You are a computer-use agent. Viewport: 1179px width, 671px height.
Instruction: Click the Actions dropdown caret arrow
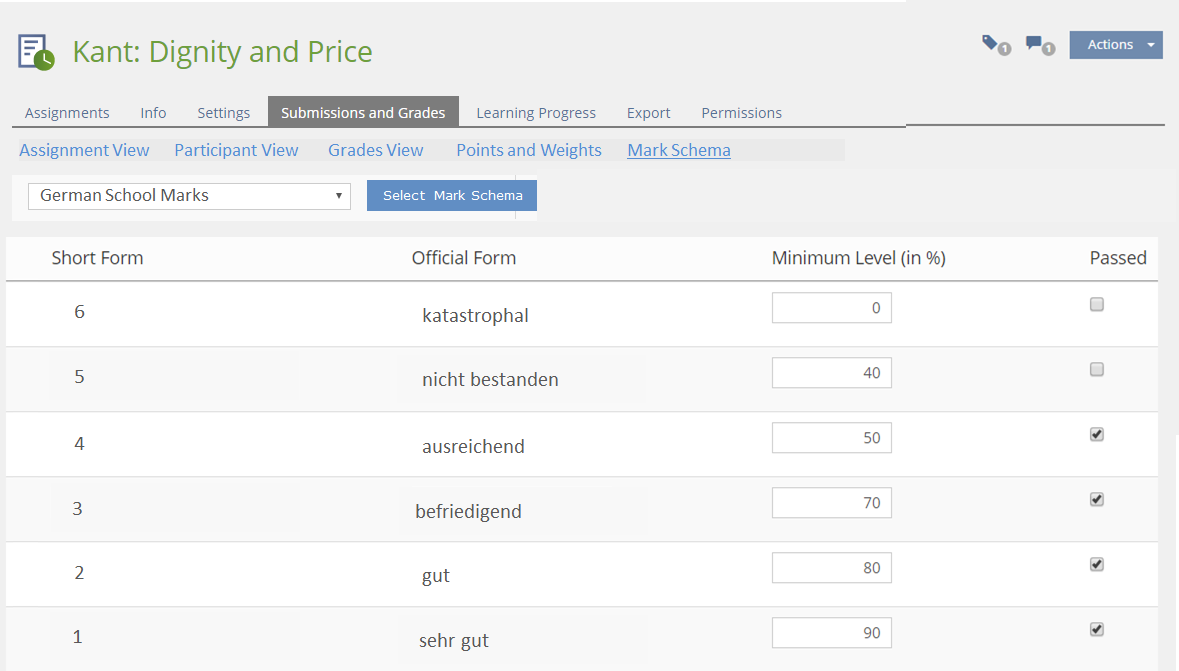pos(1151,45)
